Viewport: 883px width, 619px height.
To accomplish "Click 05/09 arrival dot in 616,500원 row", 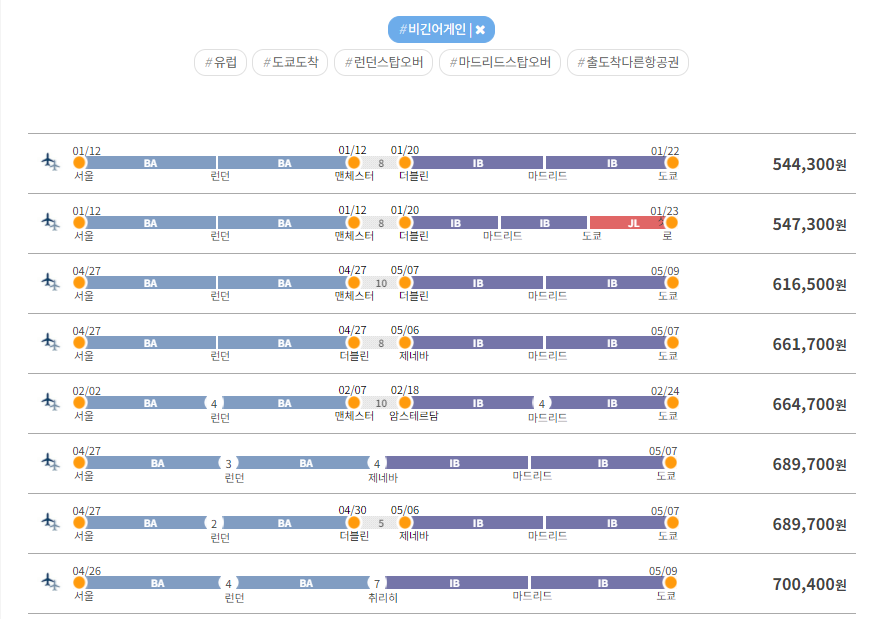I will point(672,283).
